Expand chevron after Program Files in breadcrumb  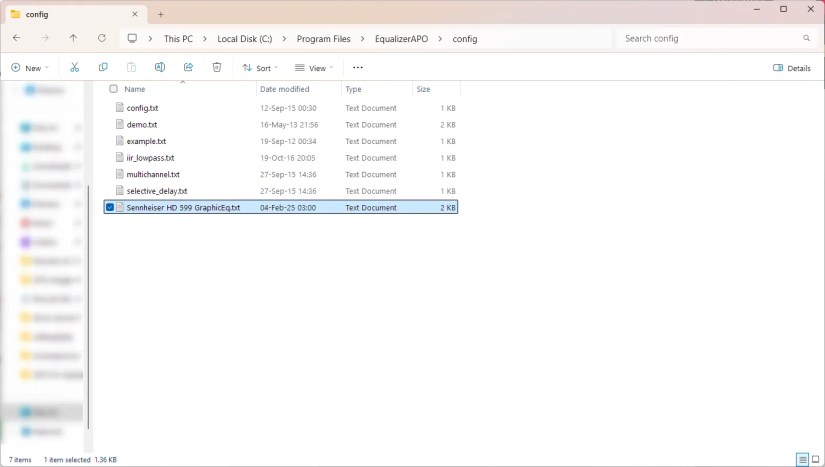coord(363,38)
